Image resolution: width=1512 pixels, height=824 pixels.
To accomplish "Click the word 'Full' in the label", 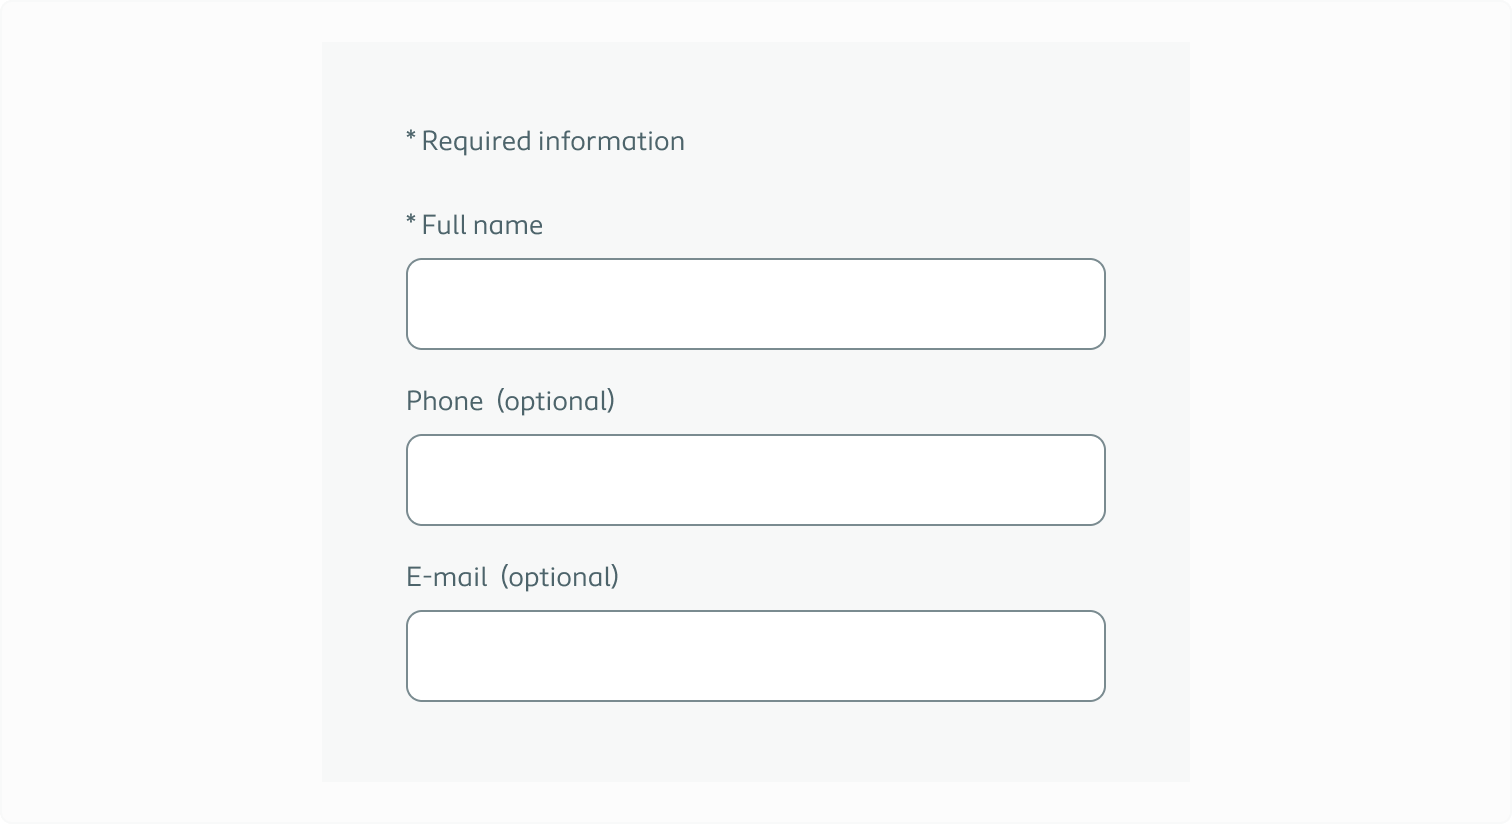I will point(445,225).
